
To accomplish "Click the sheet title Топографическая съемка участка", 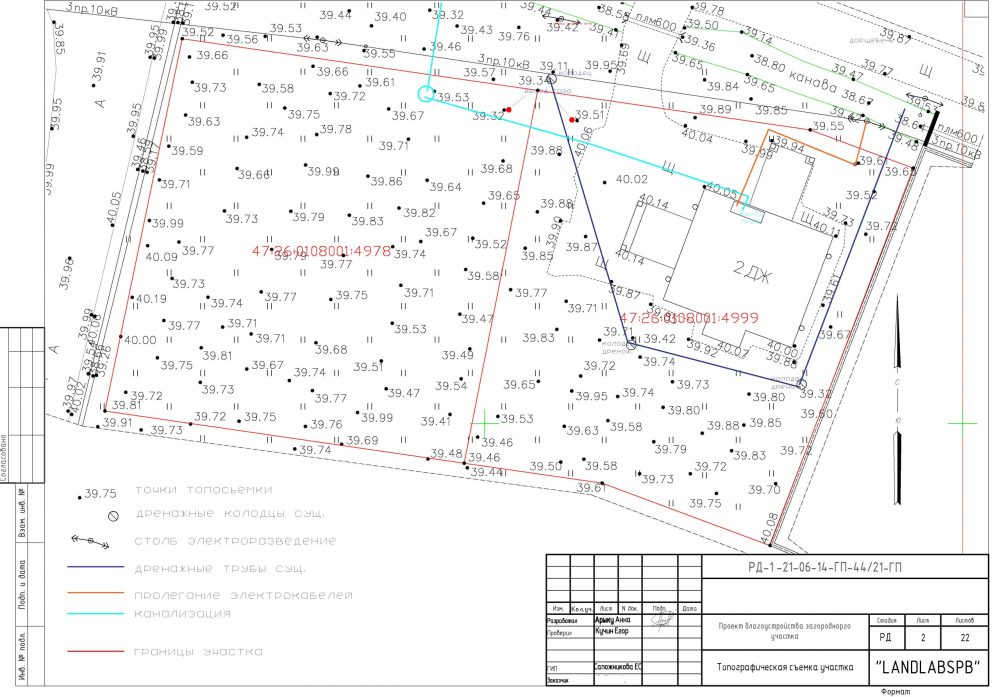I will (784, 666).
